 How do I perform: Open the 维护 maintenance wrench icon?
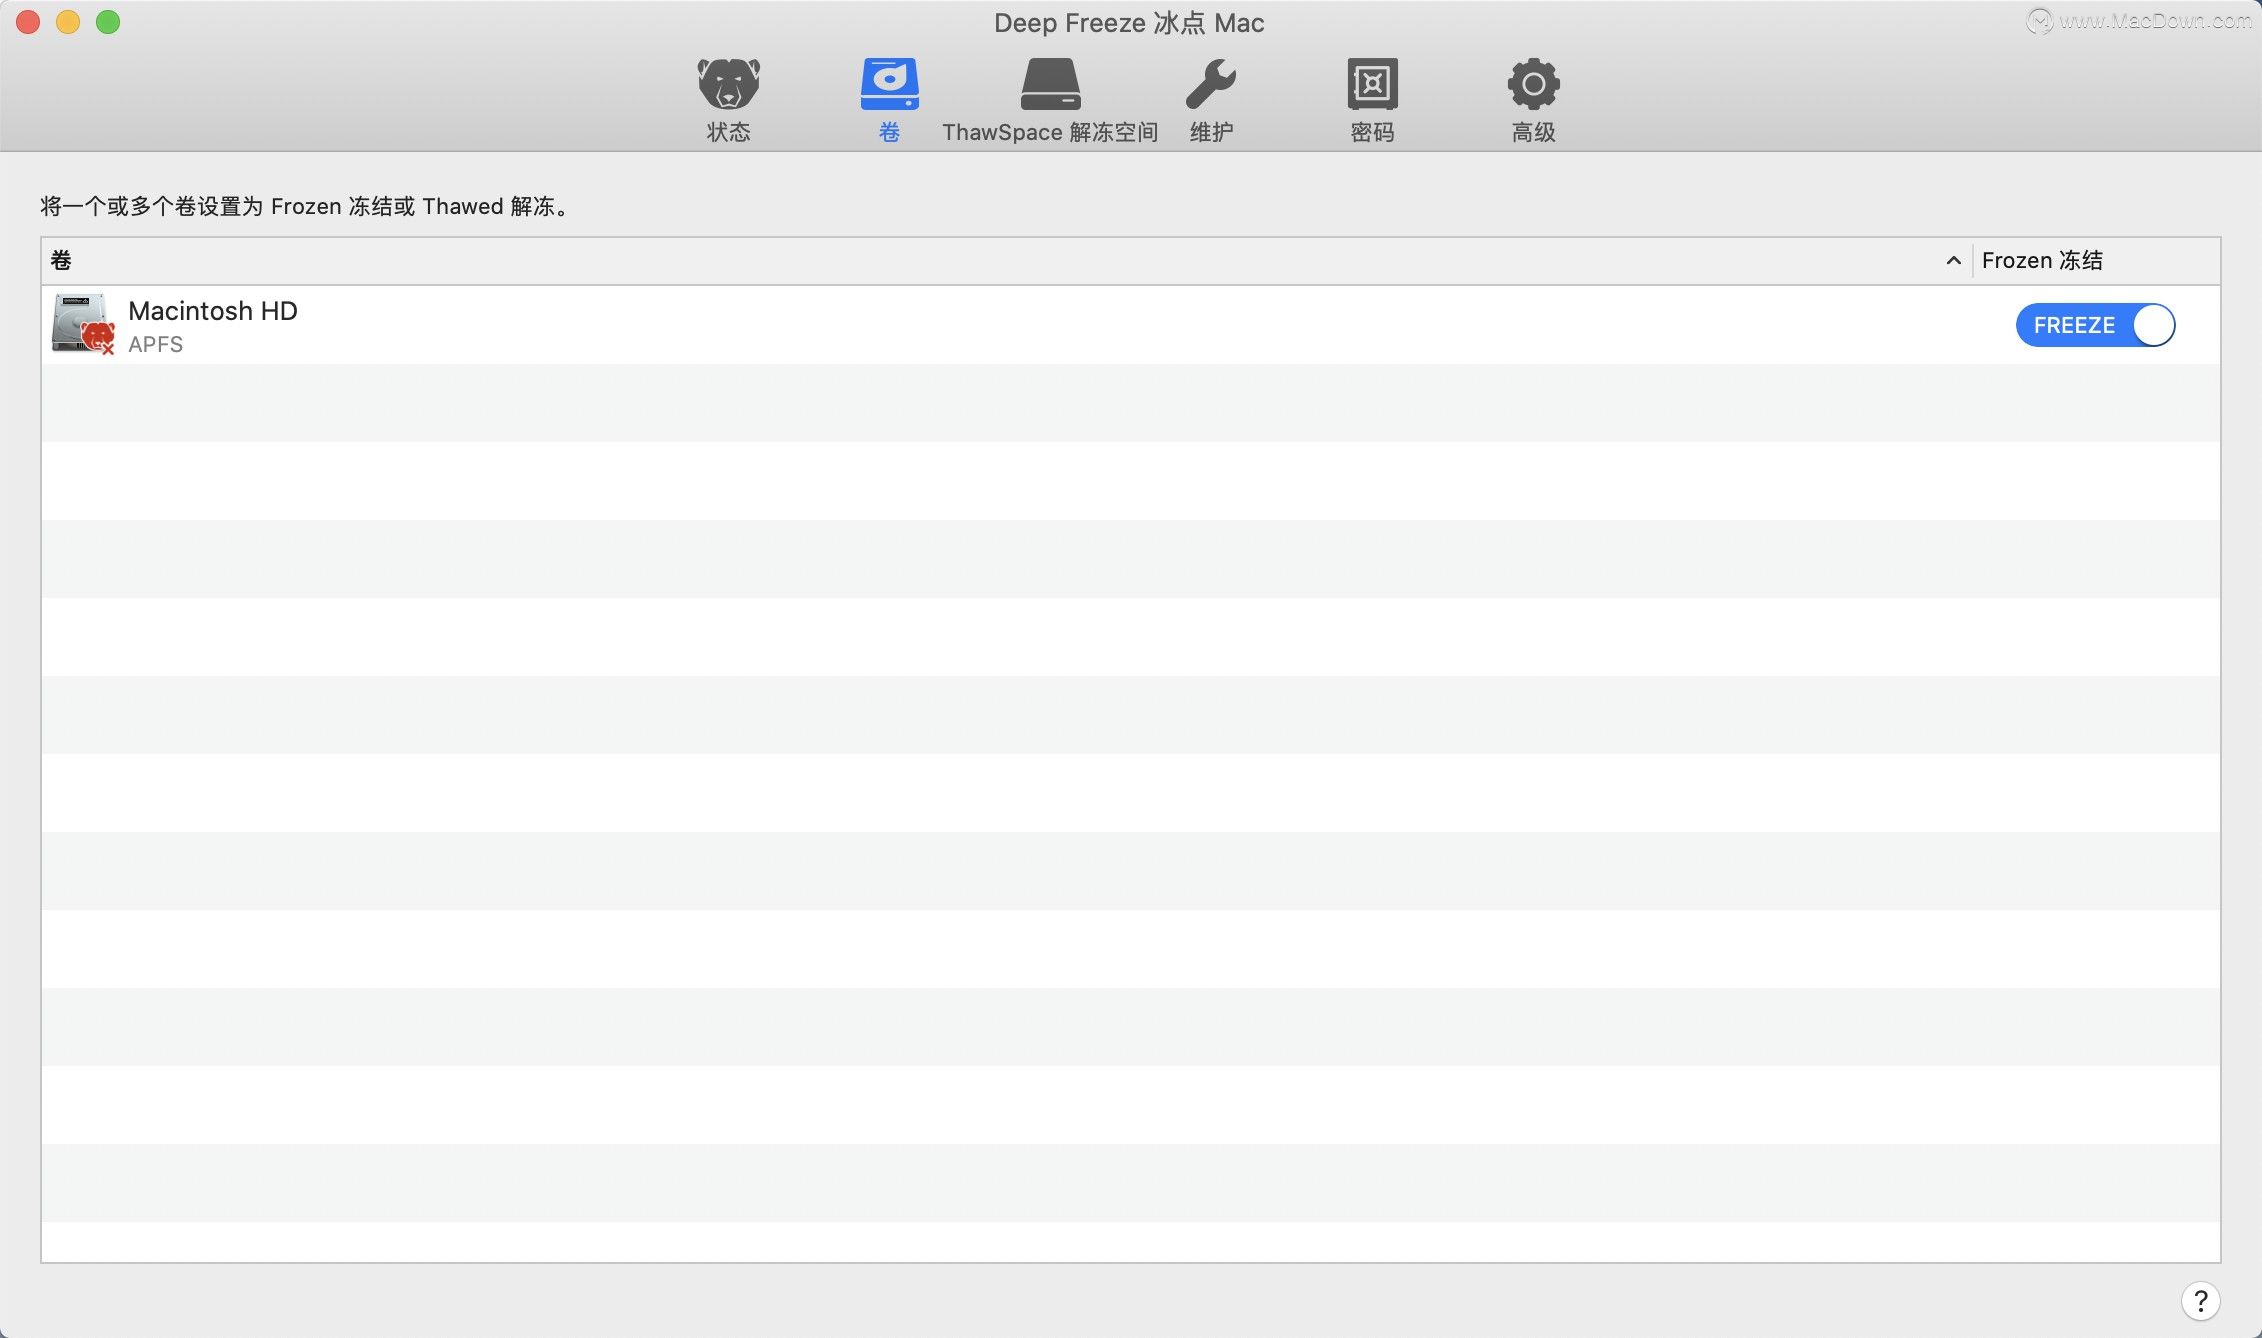(x=1211, y=84)
